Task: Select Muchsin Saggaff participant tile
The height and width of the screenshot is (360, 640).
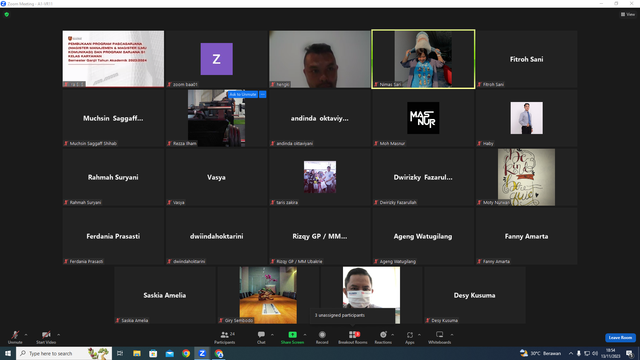Action: pyautogui.click(x=113, y=118)
